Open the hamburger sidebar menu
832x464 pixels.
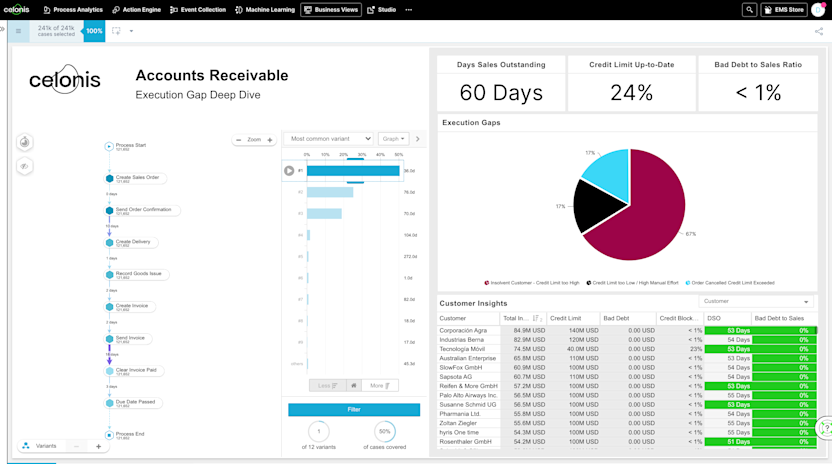19,31
